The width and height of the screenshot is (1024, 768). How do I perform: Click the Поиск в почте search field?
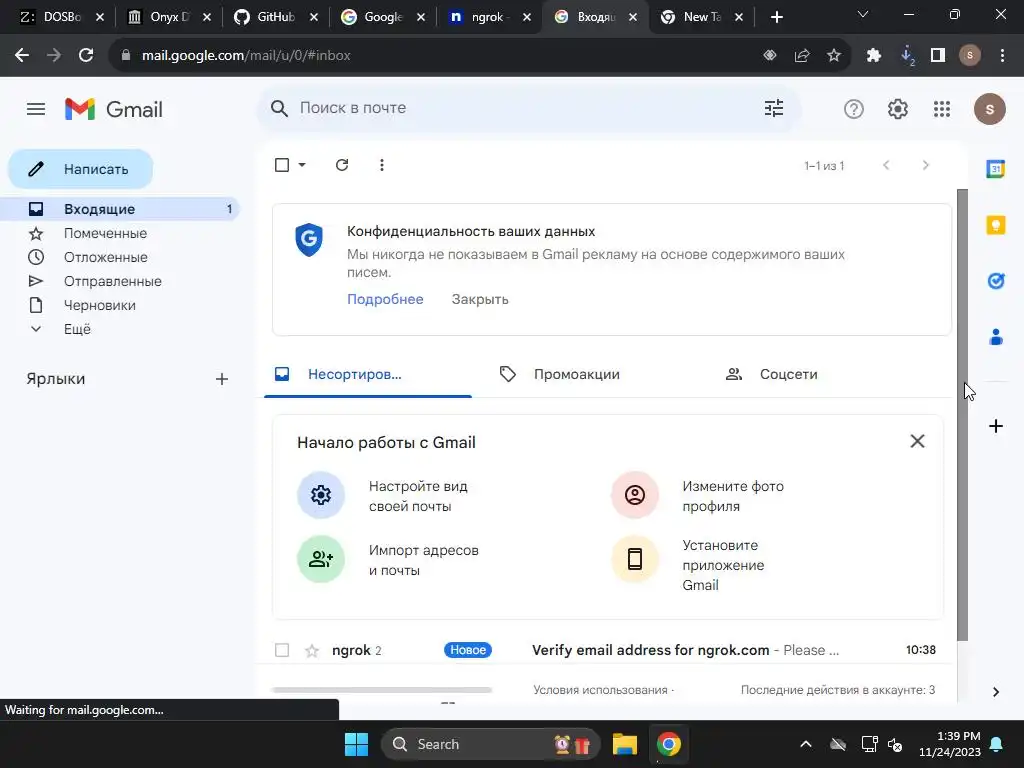click(x=529, y=108)
